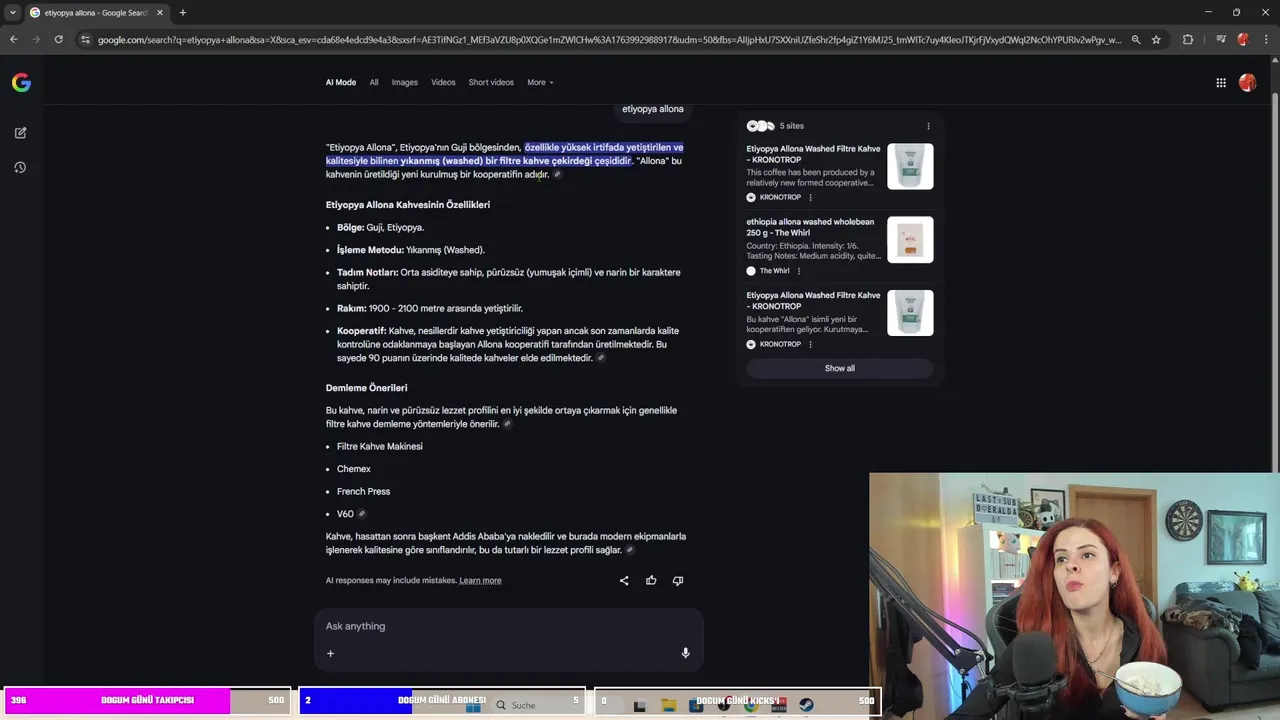Click the Google logo
Viewport: 1280px width, 720px height.
21,83
